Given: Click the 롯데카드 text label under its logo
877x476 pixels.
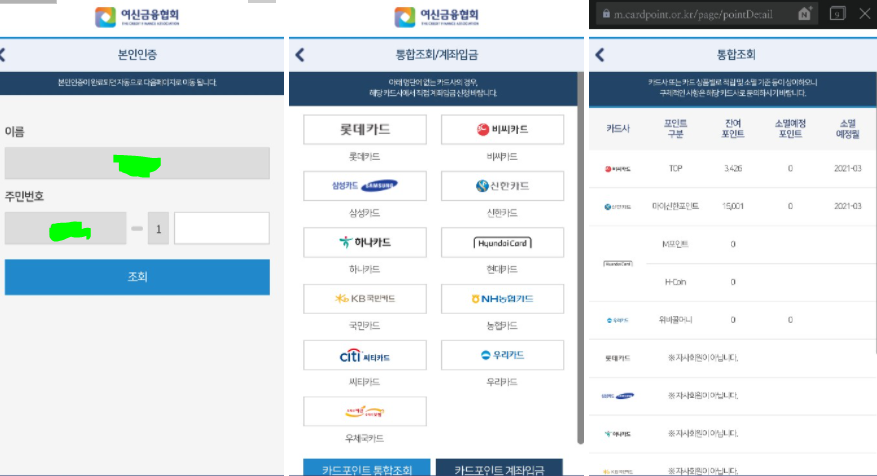Looking at the screenshot, I should point(365,157).
